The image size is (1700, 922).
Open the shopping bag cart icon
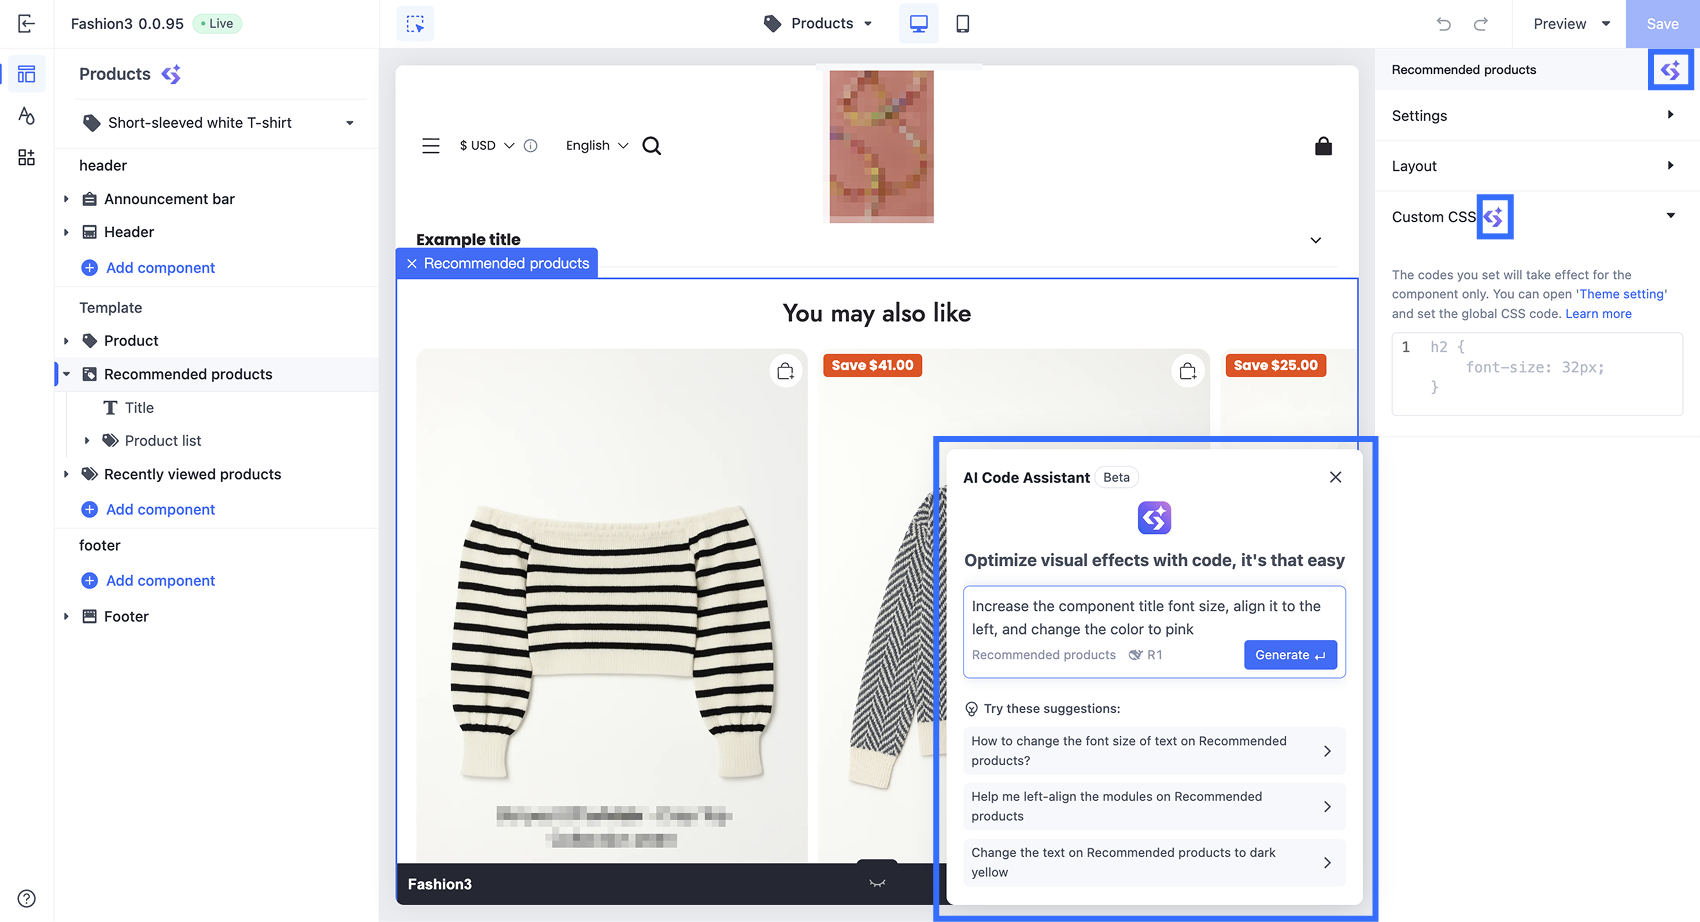tap(1323, 146)
